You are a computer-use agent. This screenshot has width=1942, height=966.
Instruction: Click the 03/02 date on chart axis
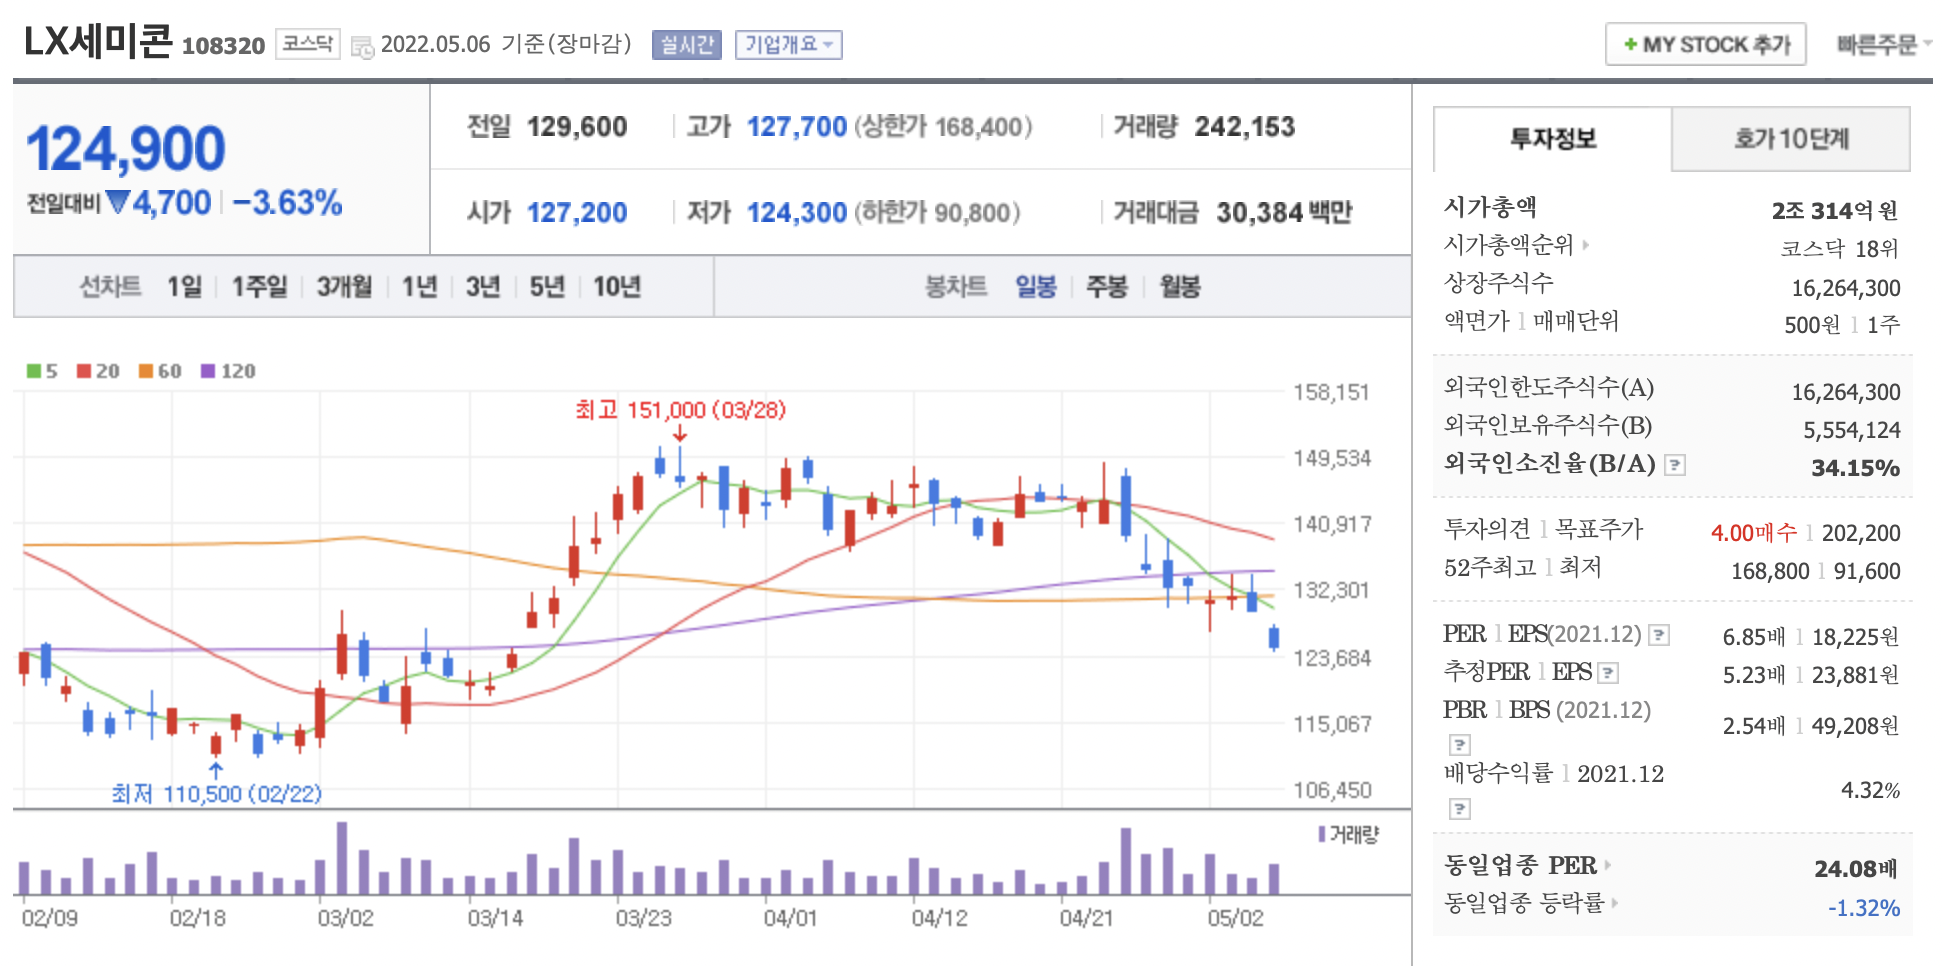[345, 918]
